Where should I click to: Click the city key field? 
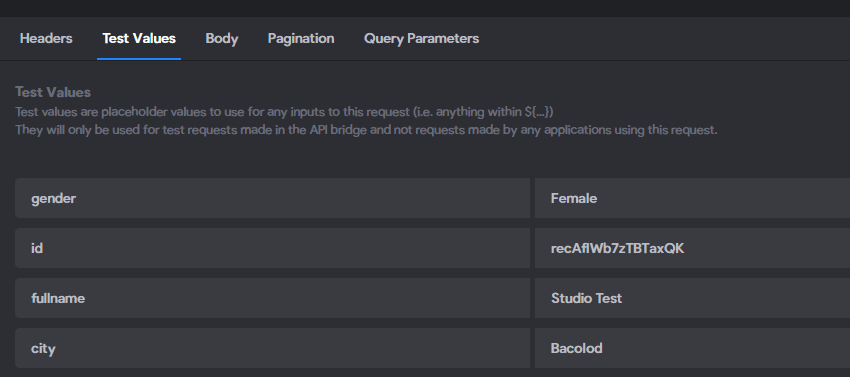(x=272, y=348)
